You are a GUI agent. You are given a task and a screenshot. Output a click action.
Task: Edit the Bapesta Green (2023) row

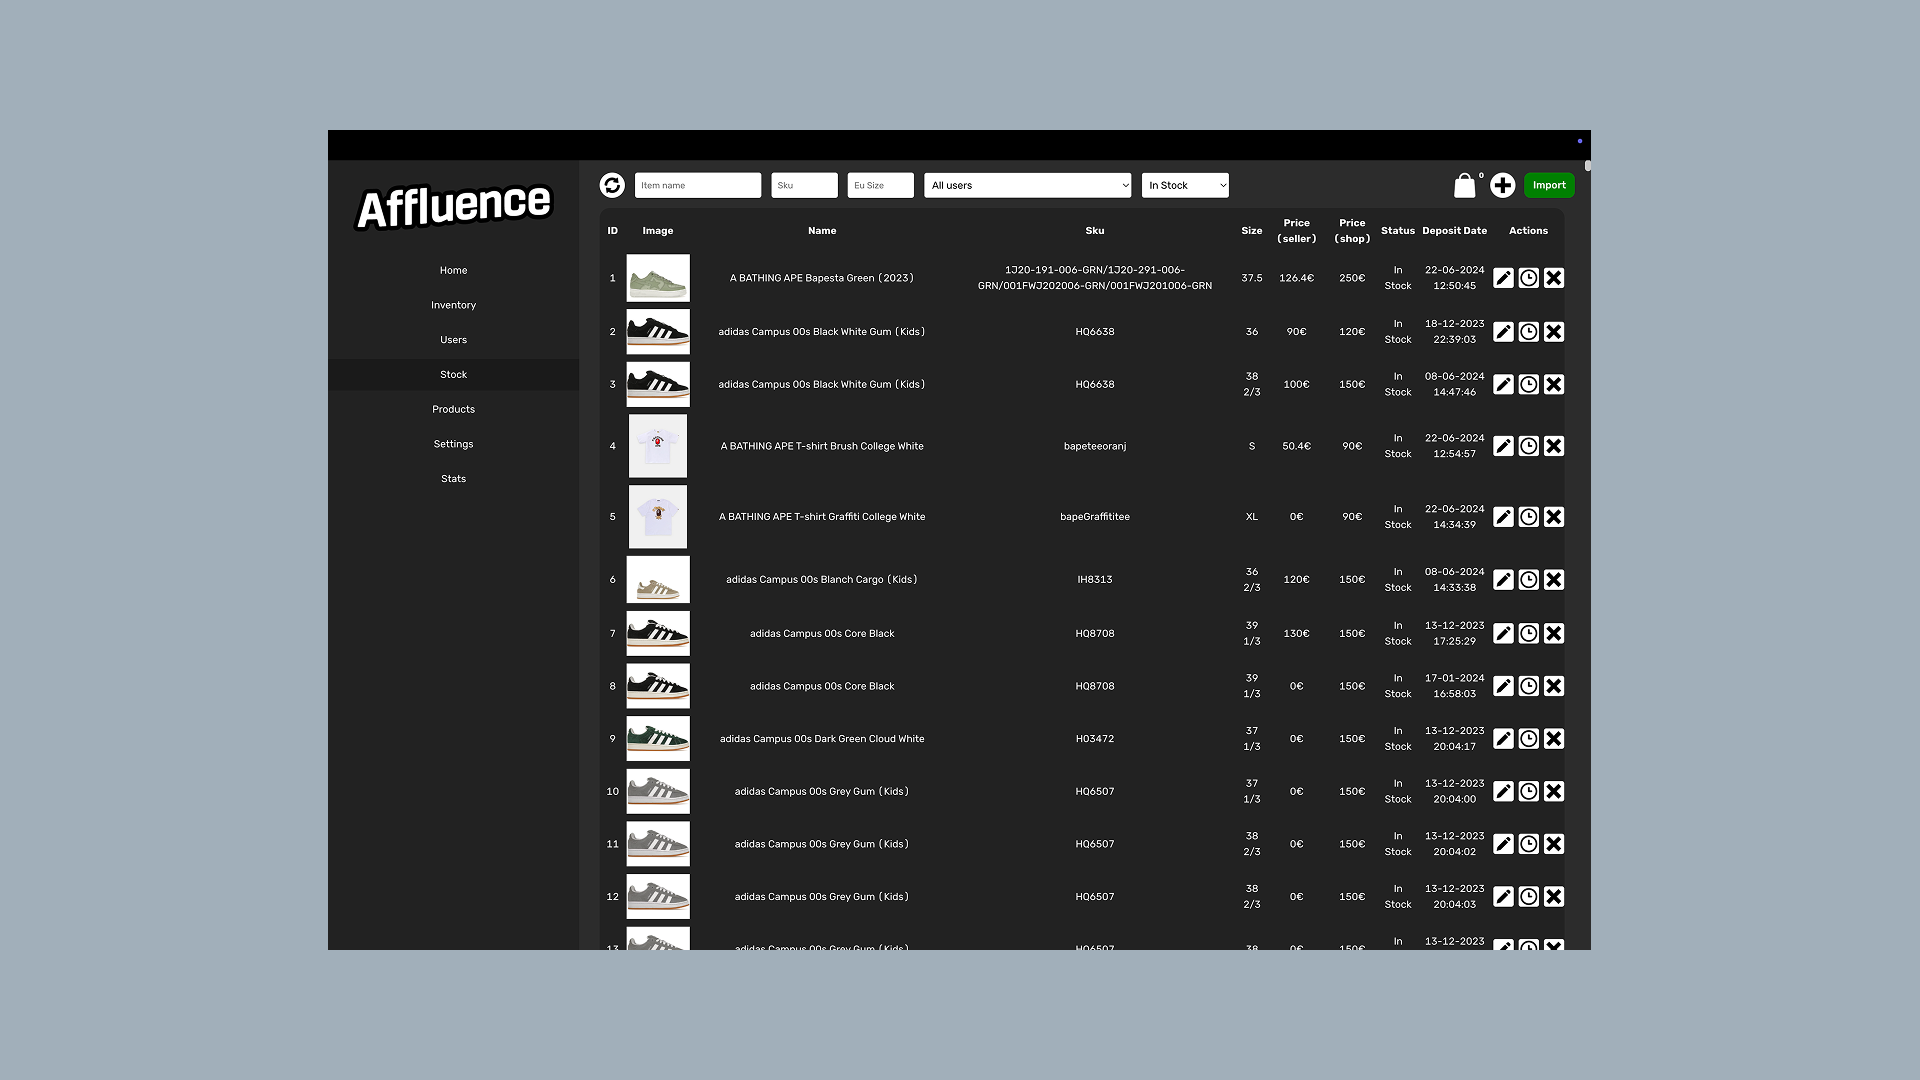1503,278
